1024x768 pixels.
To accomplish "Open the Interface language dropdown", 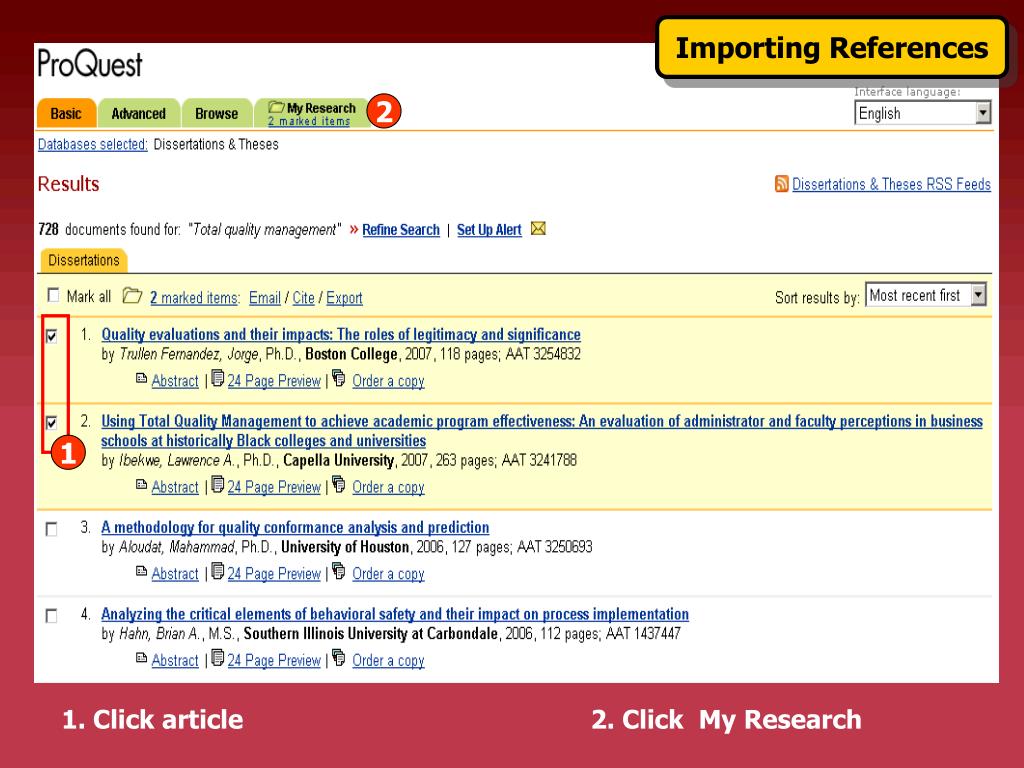I will coord(923,113).
